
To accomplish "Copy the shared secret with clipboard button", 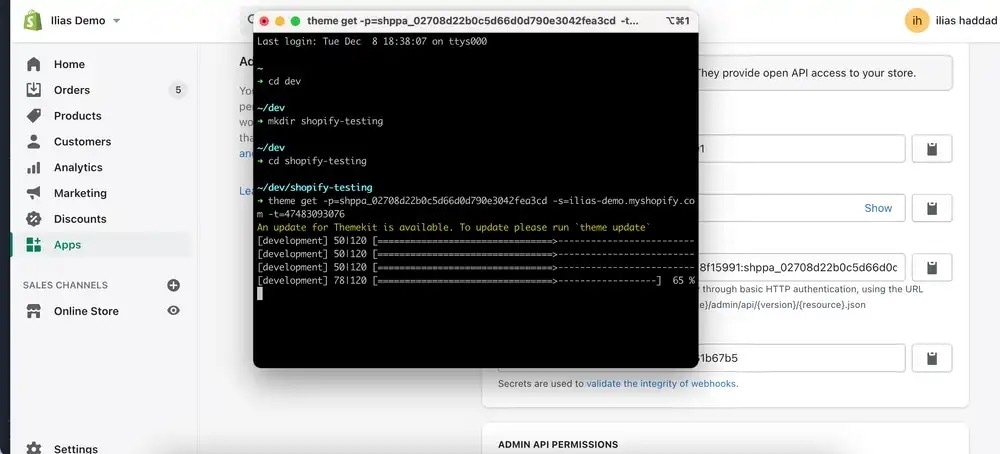I will pyautogui.click(x=931, y=358).
